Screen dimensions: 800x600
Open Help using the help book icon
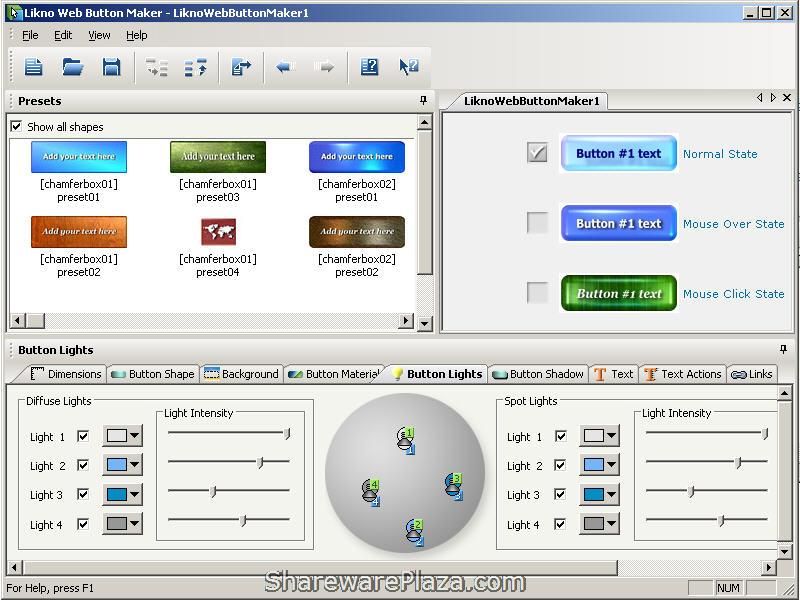pyautogui.click(x=369, y=66)
